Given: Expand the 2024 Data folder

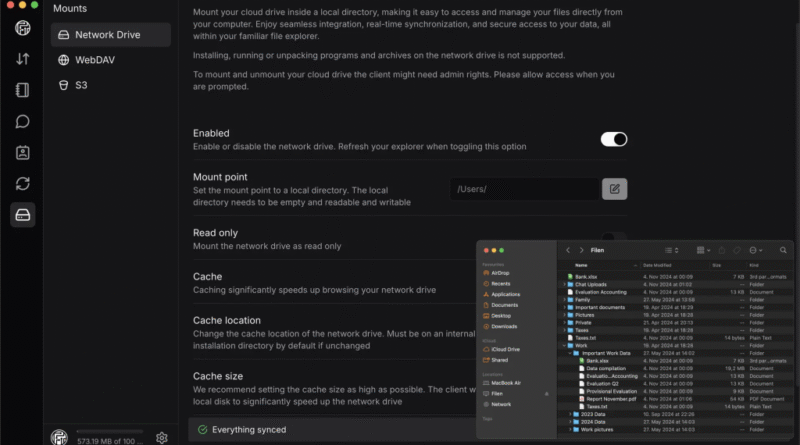Looking at the screenshot, I should [x=570, y=422].
